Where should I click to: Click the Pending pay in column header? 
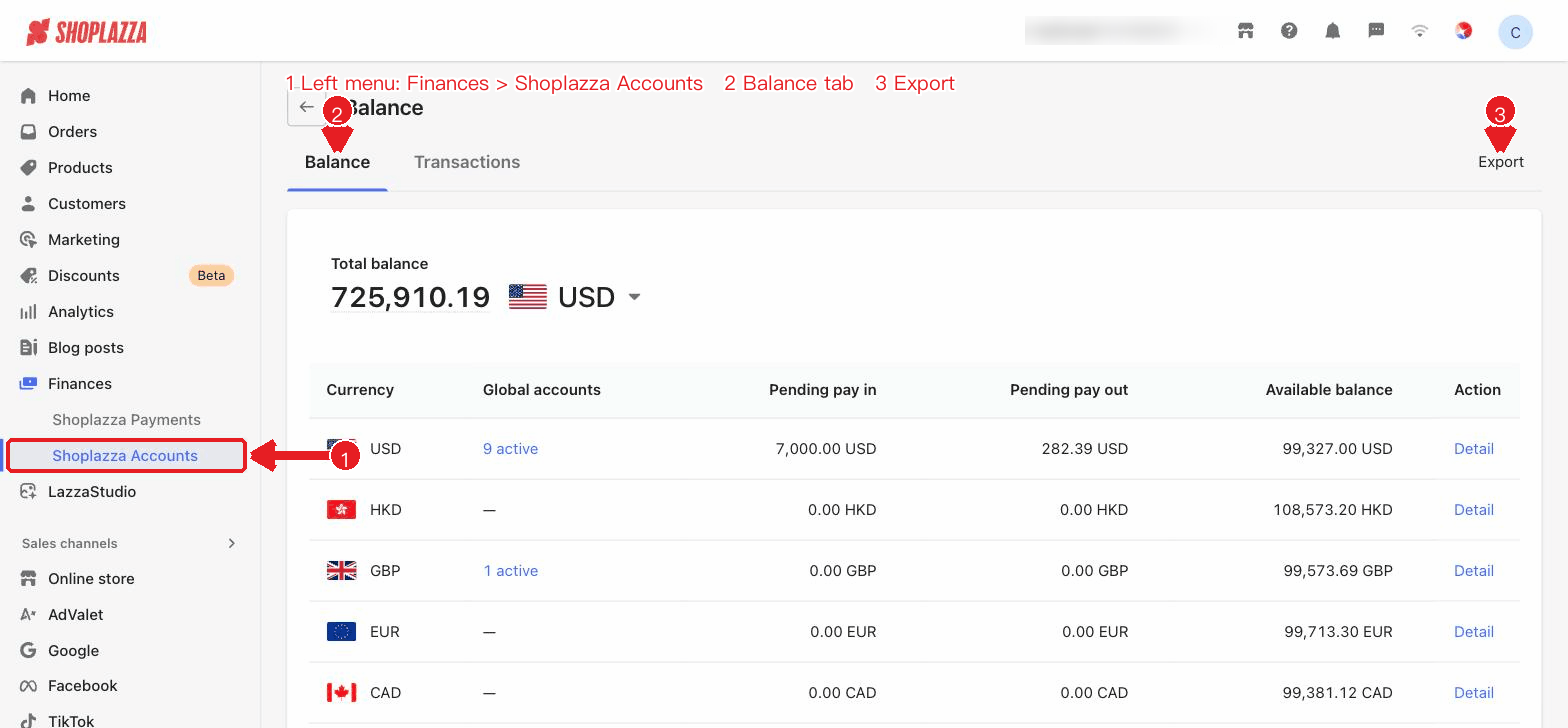point(823,390)
